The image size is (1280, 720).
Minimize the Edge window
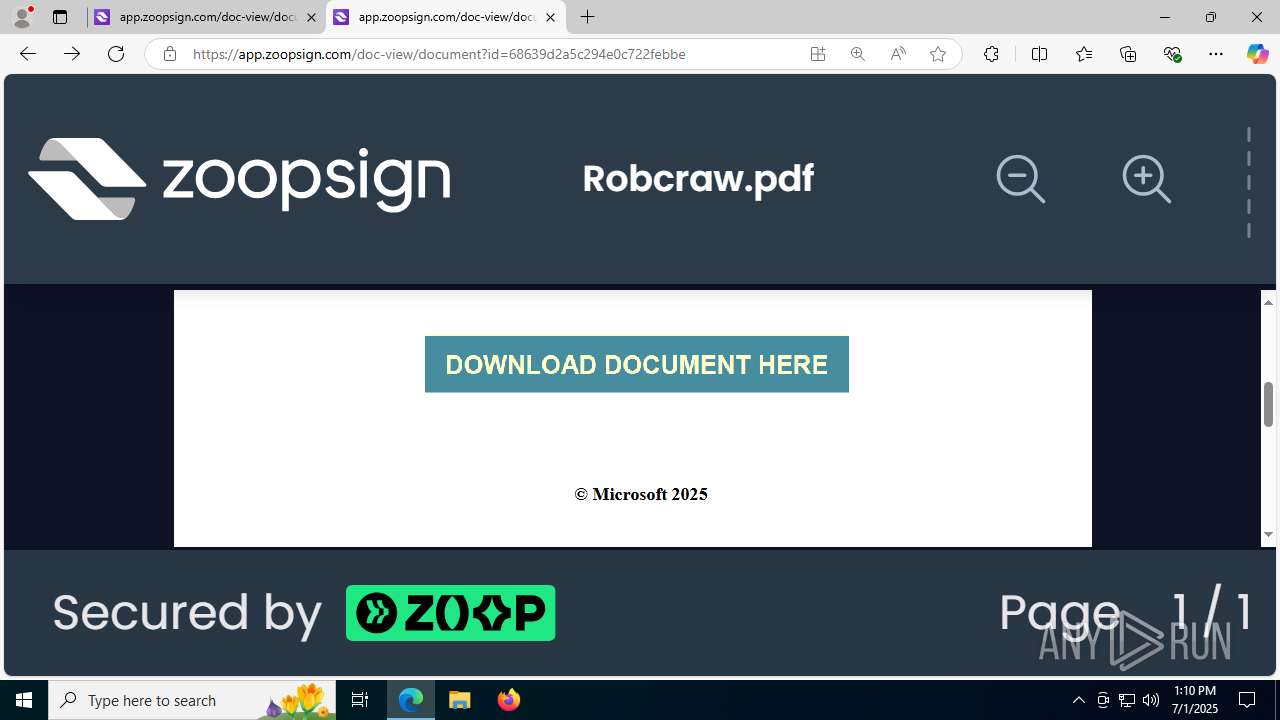1165,17
